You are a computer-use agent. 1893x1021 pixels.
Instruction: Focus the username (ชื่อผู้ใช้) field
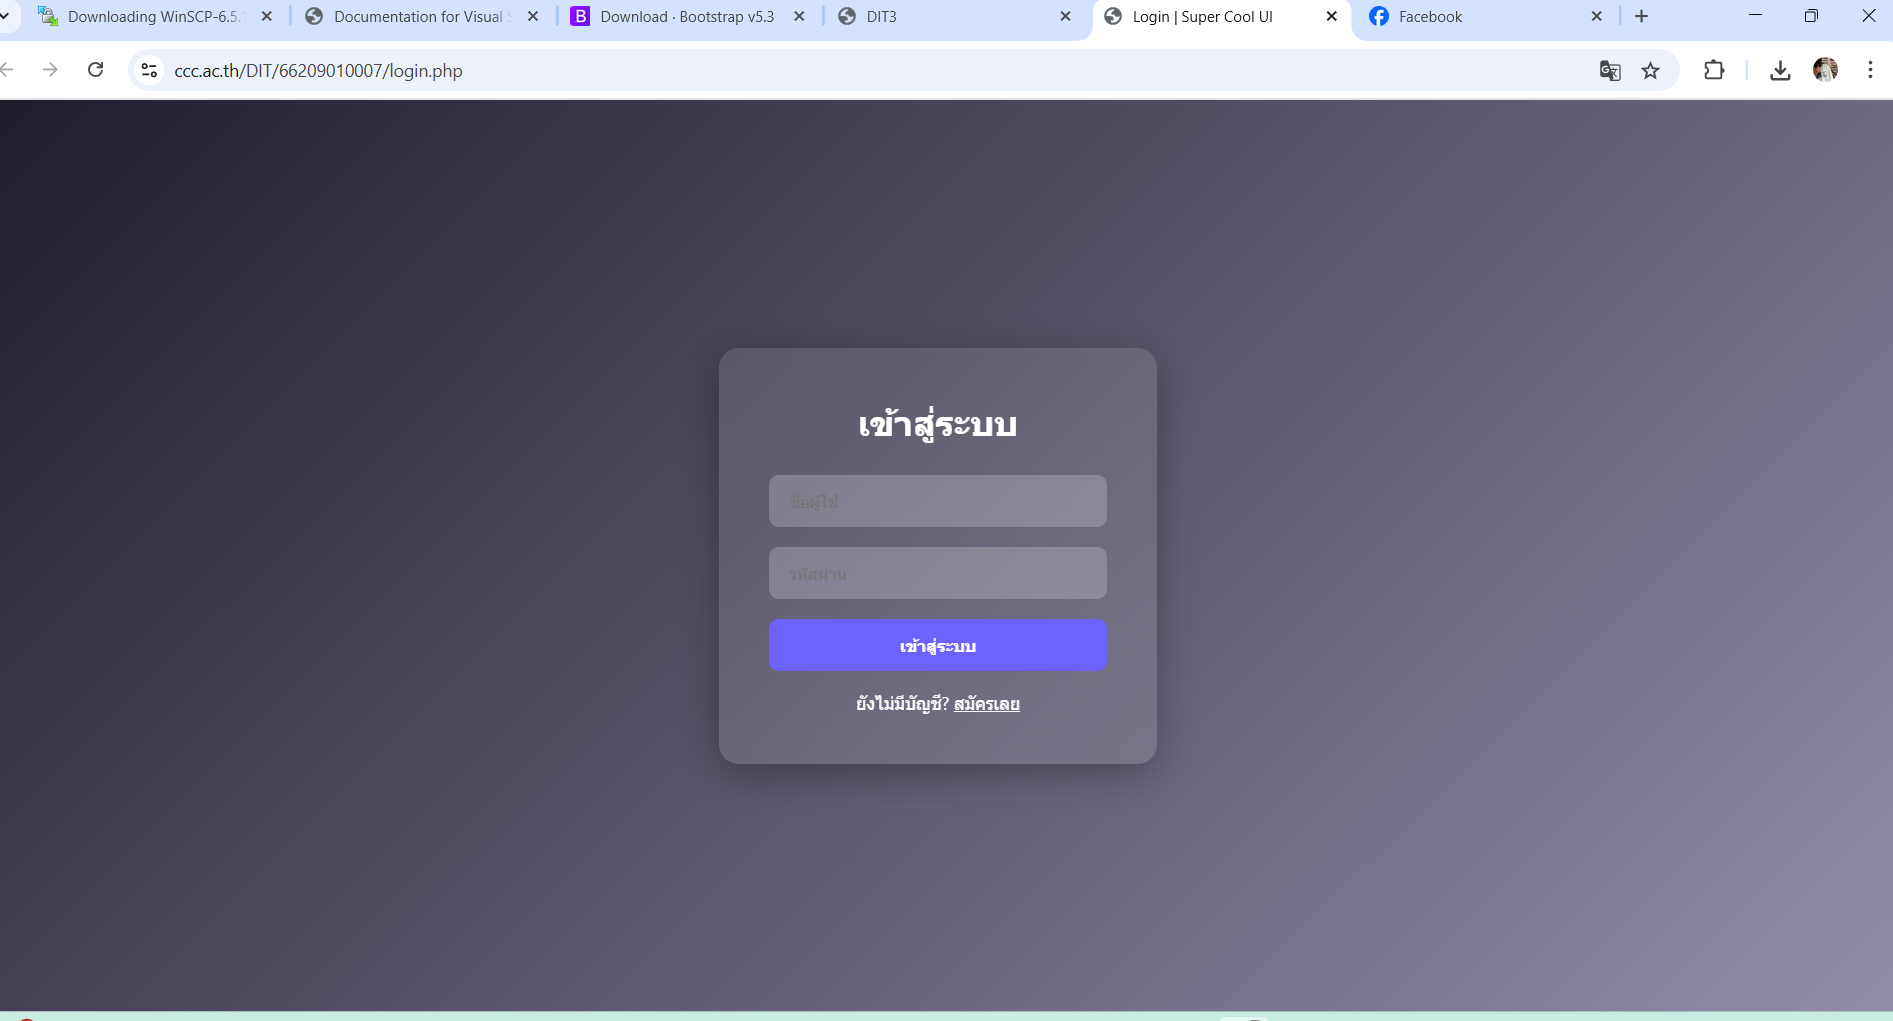938,501
